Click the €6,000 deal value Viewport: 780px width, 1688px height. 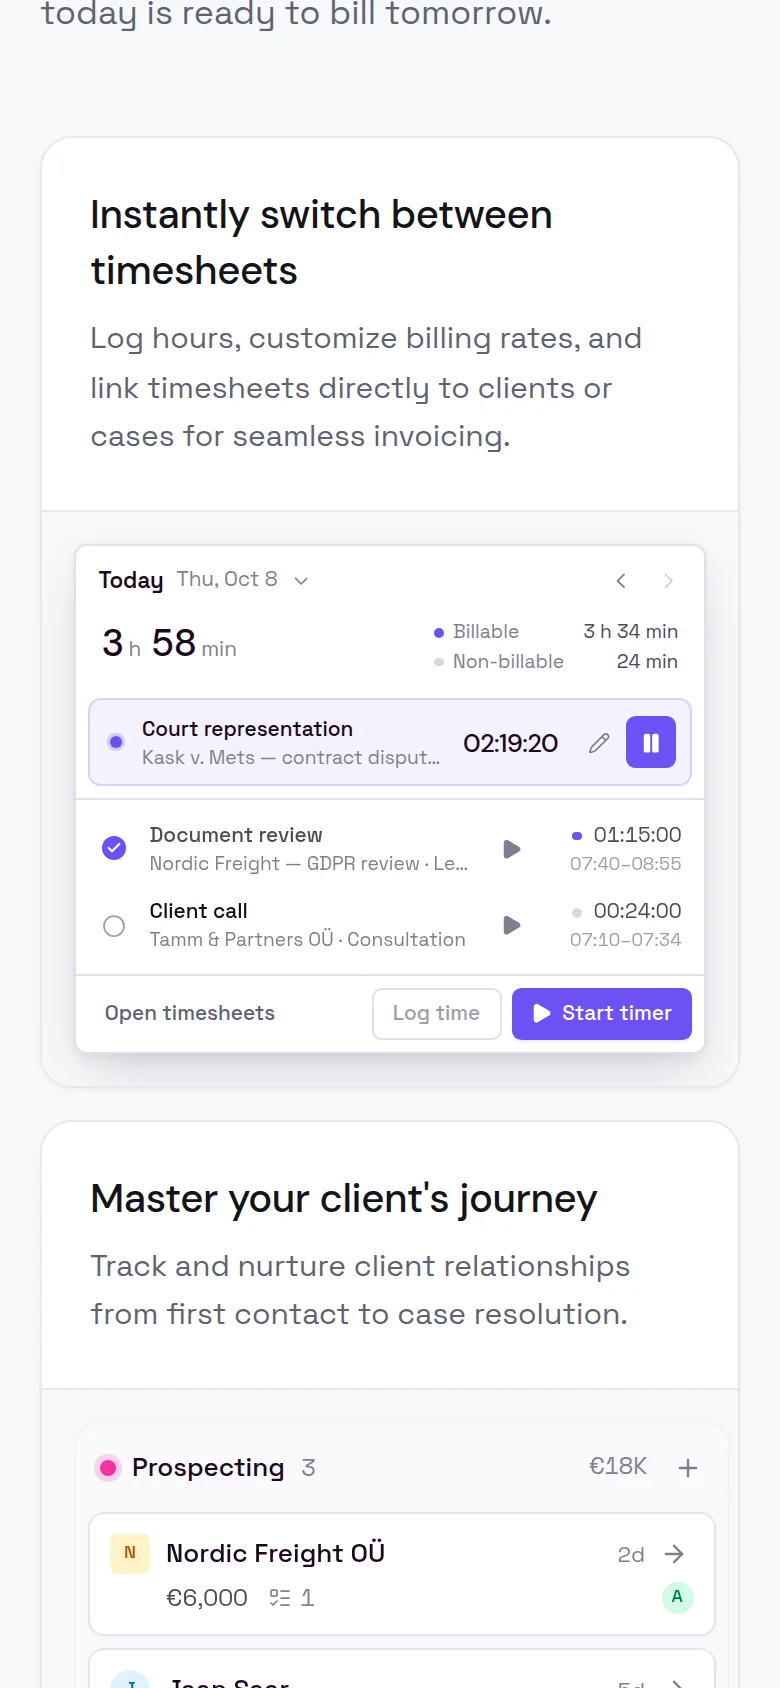207,1598
